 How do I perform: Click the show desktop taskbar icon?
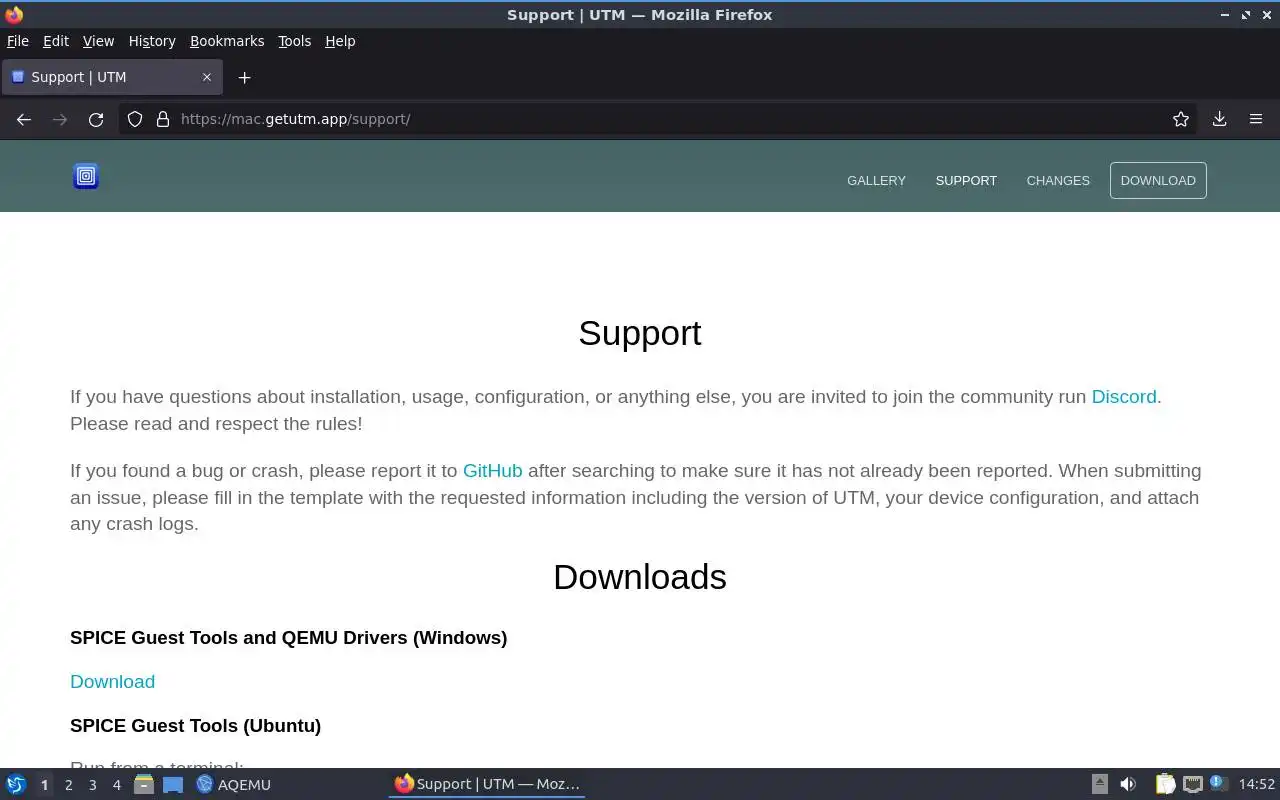173,784
